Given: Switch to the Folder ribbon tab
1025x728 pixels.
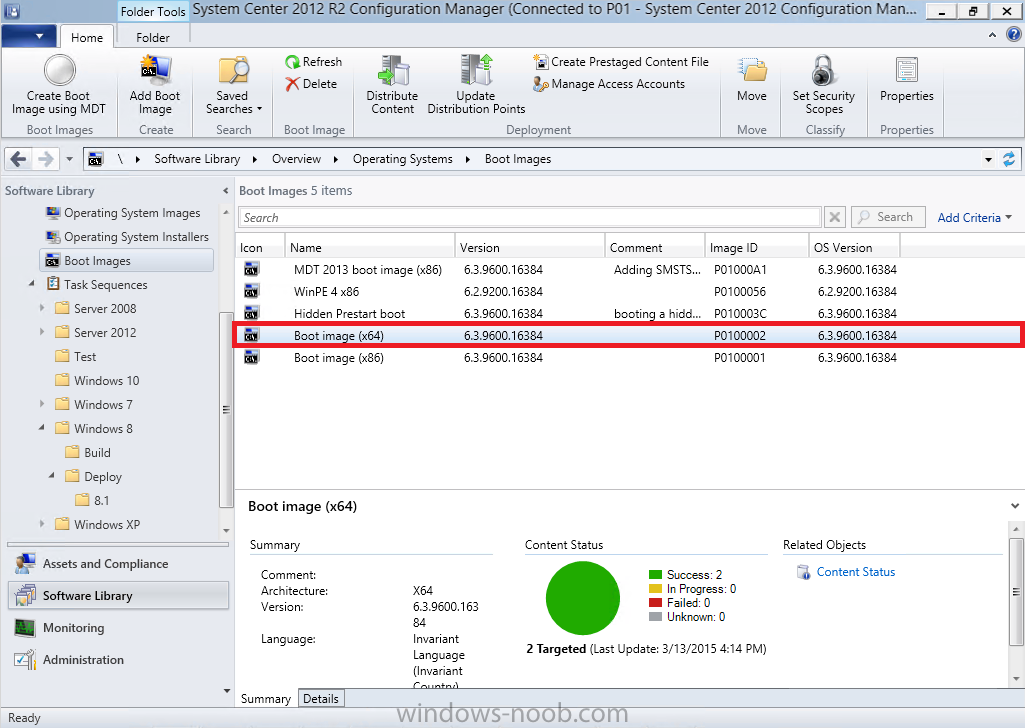Looking at the screenshot, I should point(153,37).
